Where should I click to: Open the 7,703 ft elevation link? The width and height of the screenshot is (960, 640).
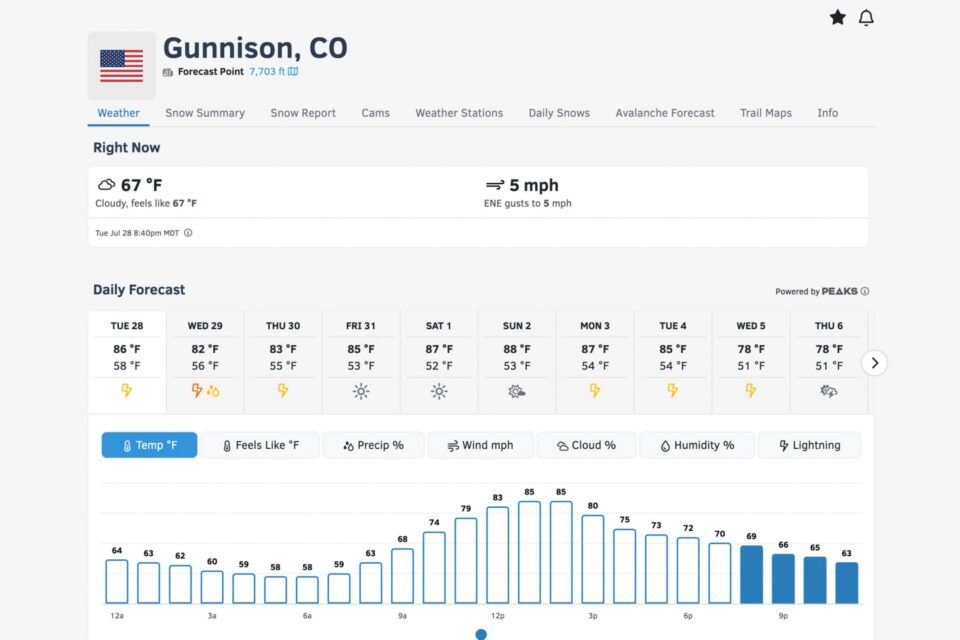[267, 72]
